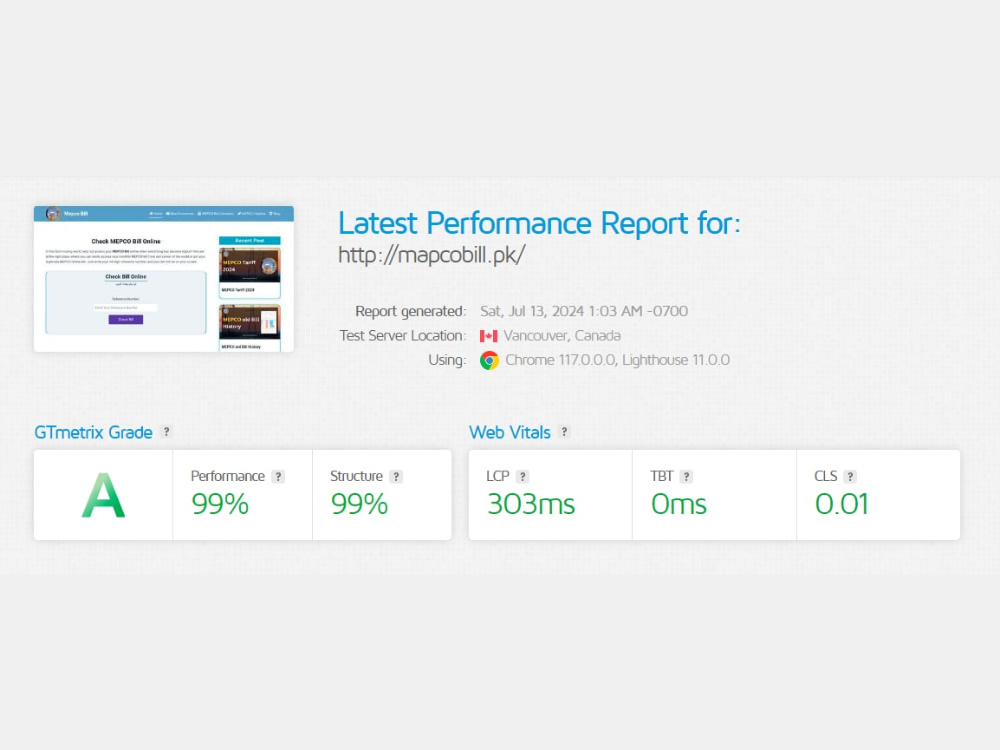Open the Performance question mark icon

tap(278, 476)
